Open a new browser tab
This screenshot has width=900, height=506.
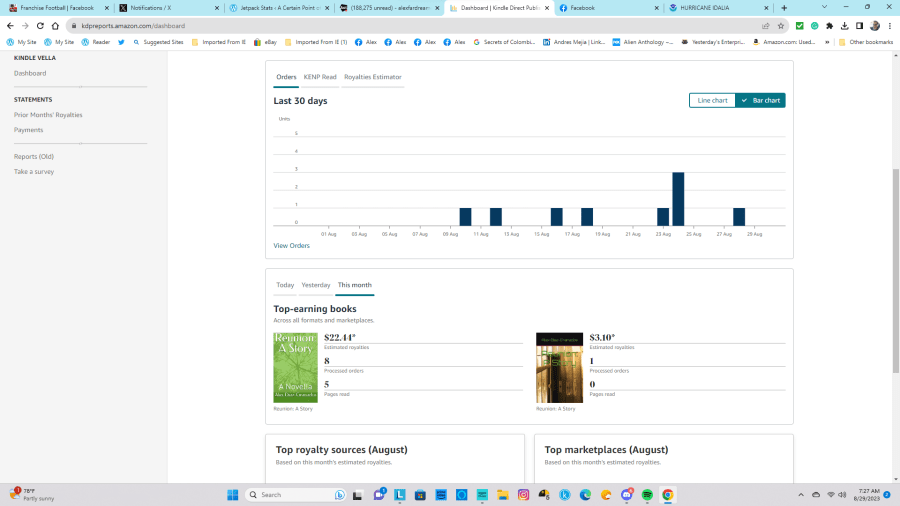[x=784, y=7]
